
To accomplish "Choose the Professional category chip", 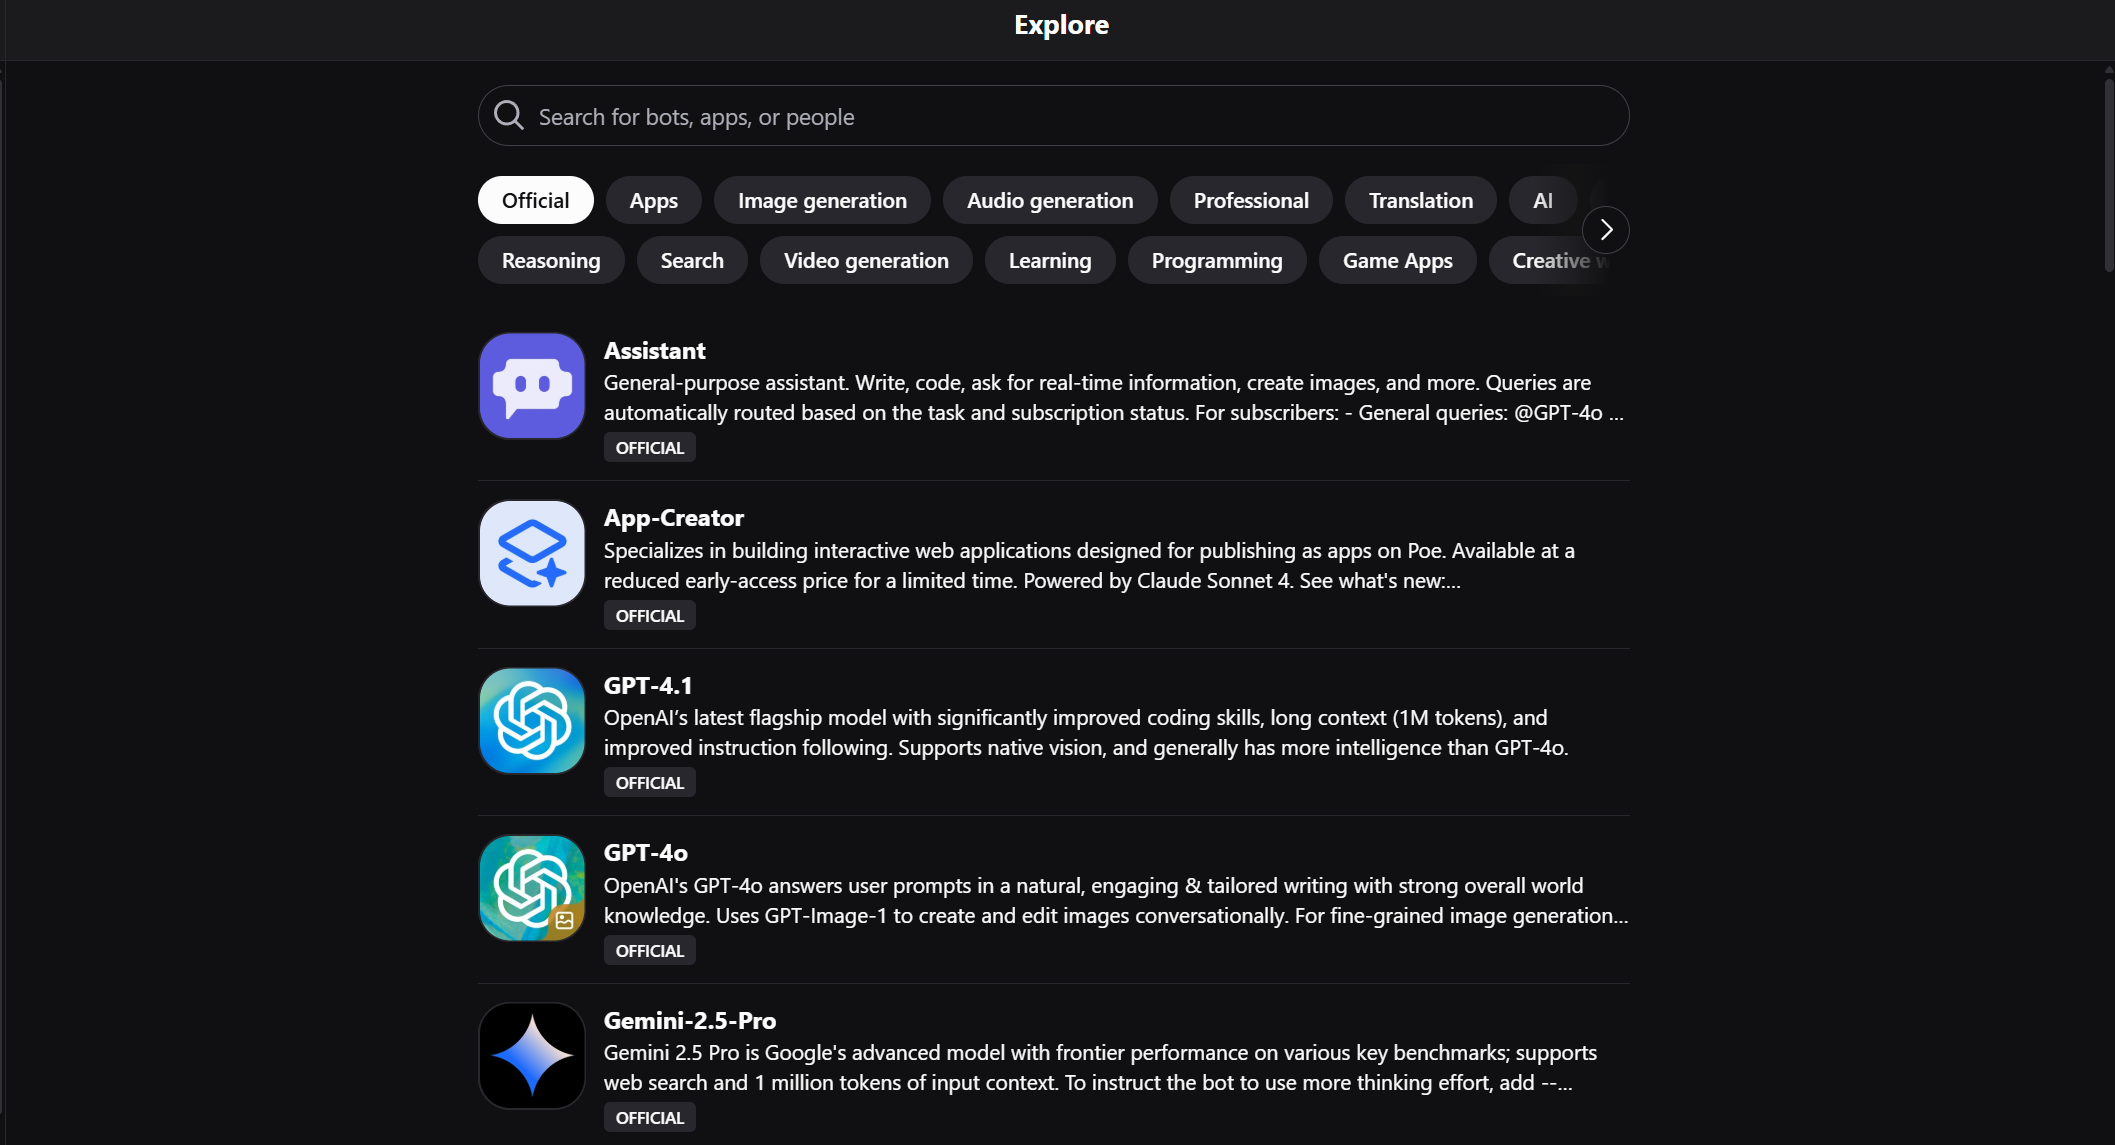I will coord(1251,200).
